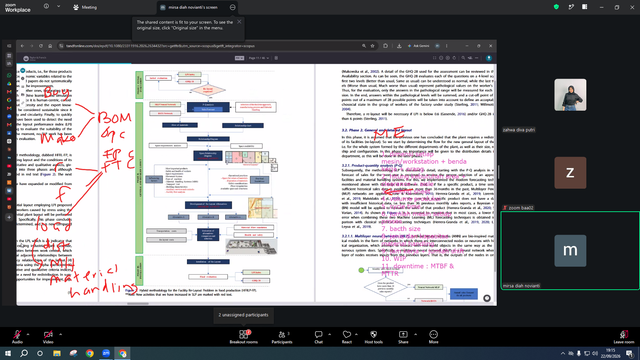Open Zoom app icon on taskbar

106,353
